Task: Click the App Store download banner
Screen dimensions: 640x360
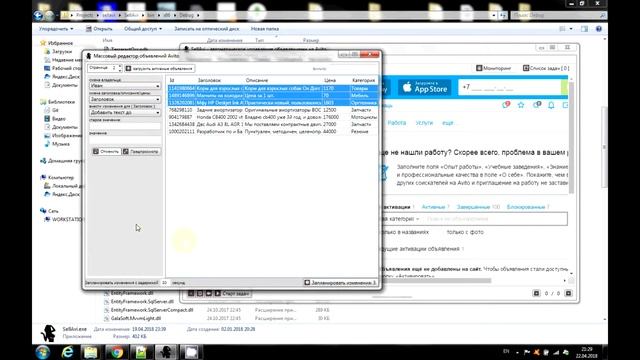Action: [424, 87]
